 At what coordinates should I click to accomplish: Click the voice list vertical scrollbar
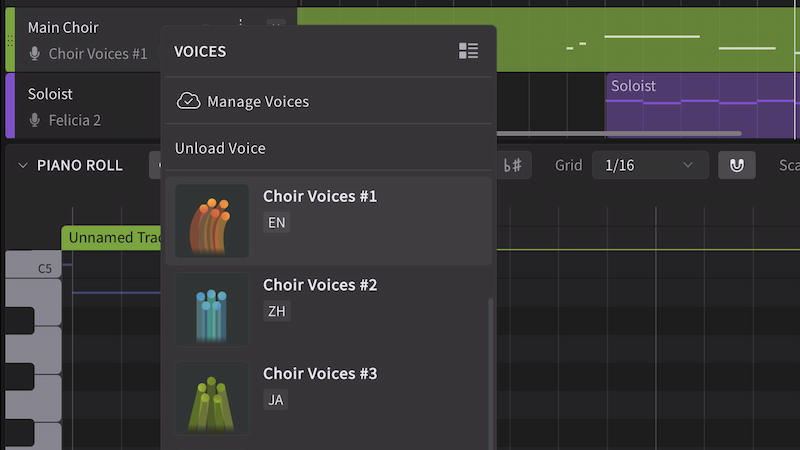[490, 370]
